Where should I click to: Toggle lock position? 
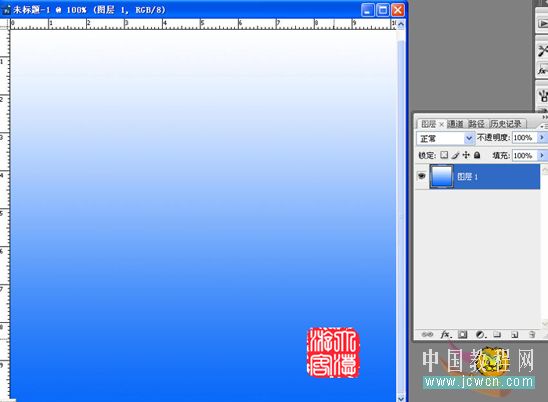466,155
